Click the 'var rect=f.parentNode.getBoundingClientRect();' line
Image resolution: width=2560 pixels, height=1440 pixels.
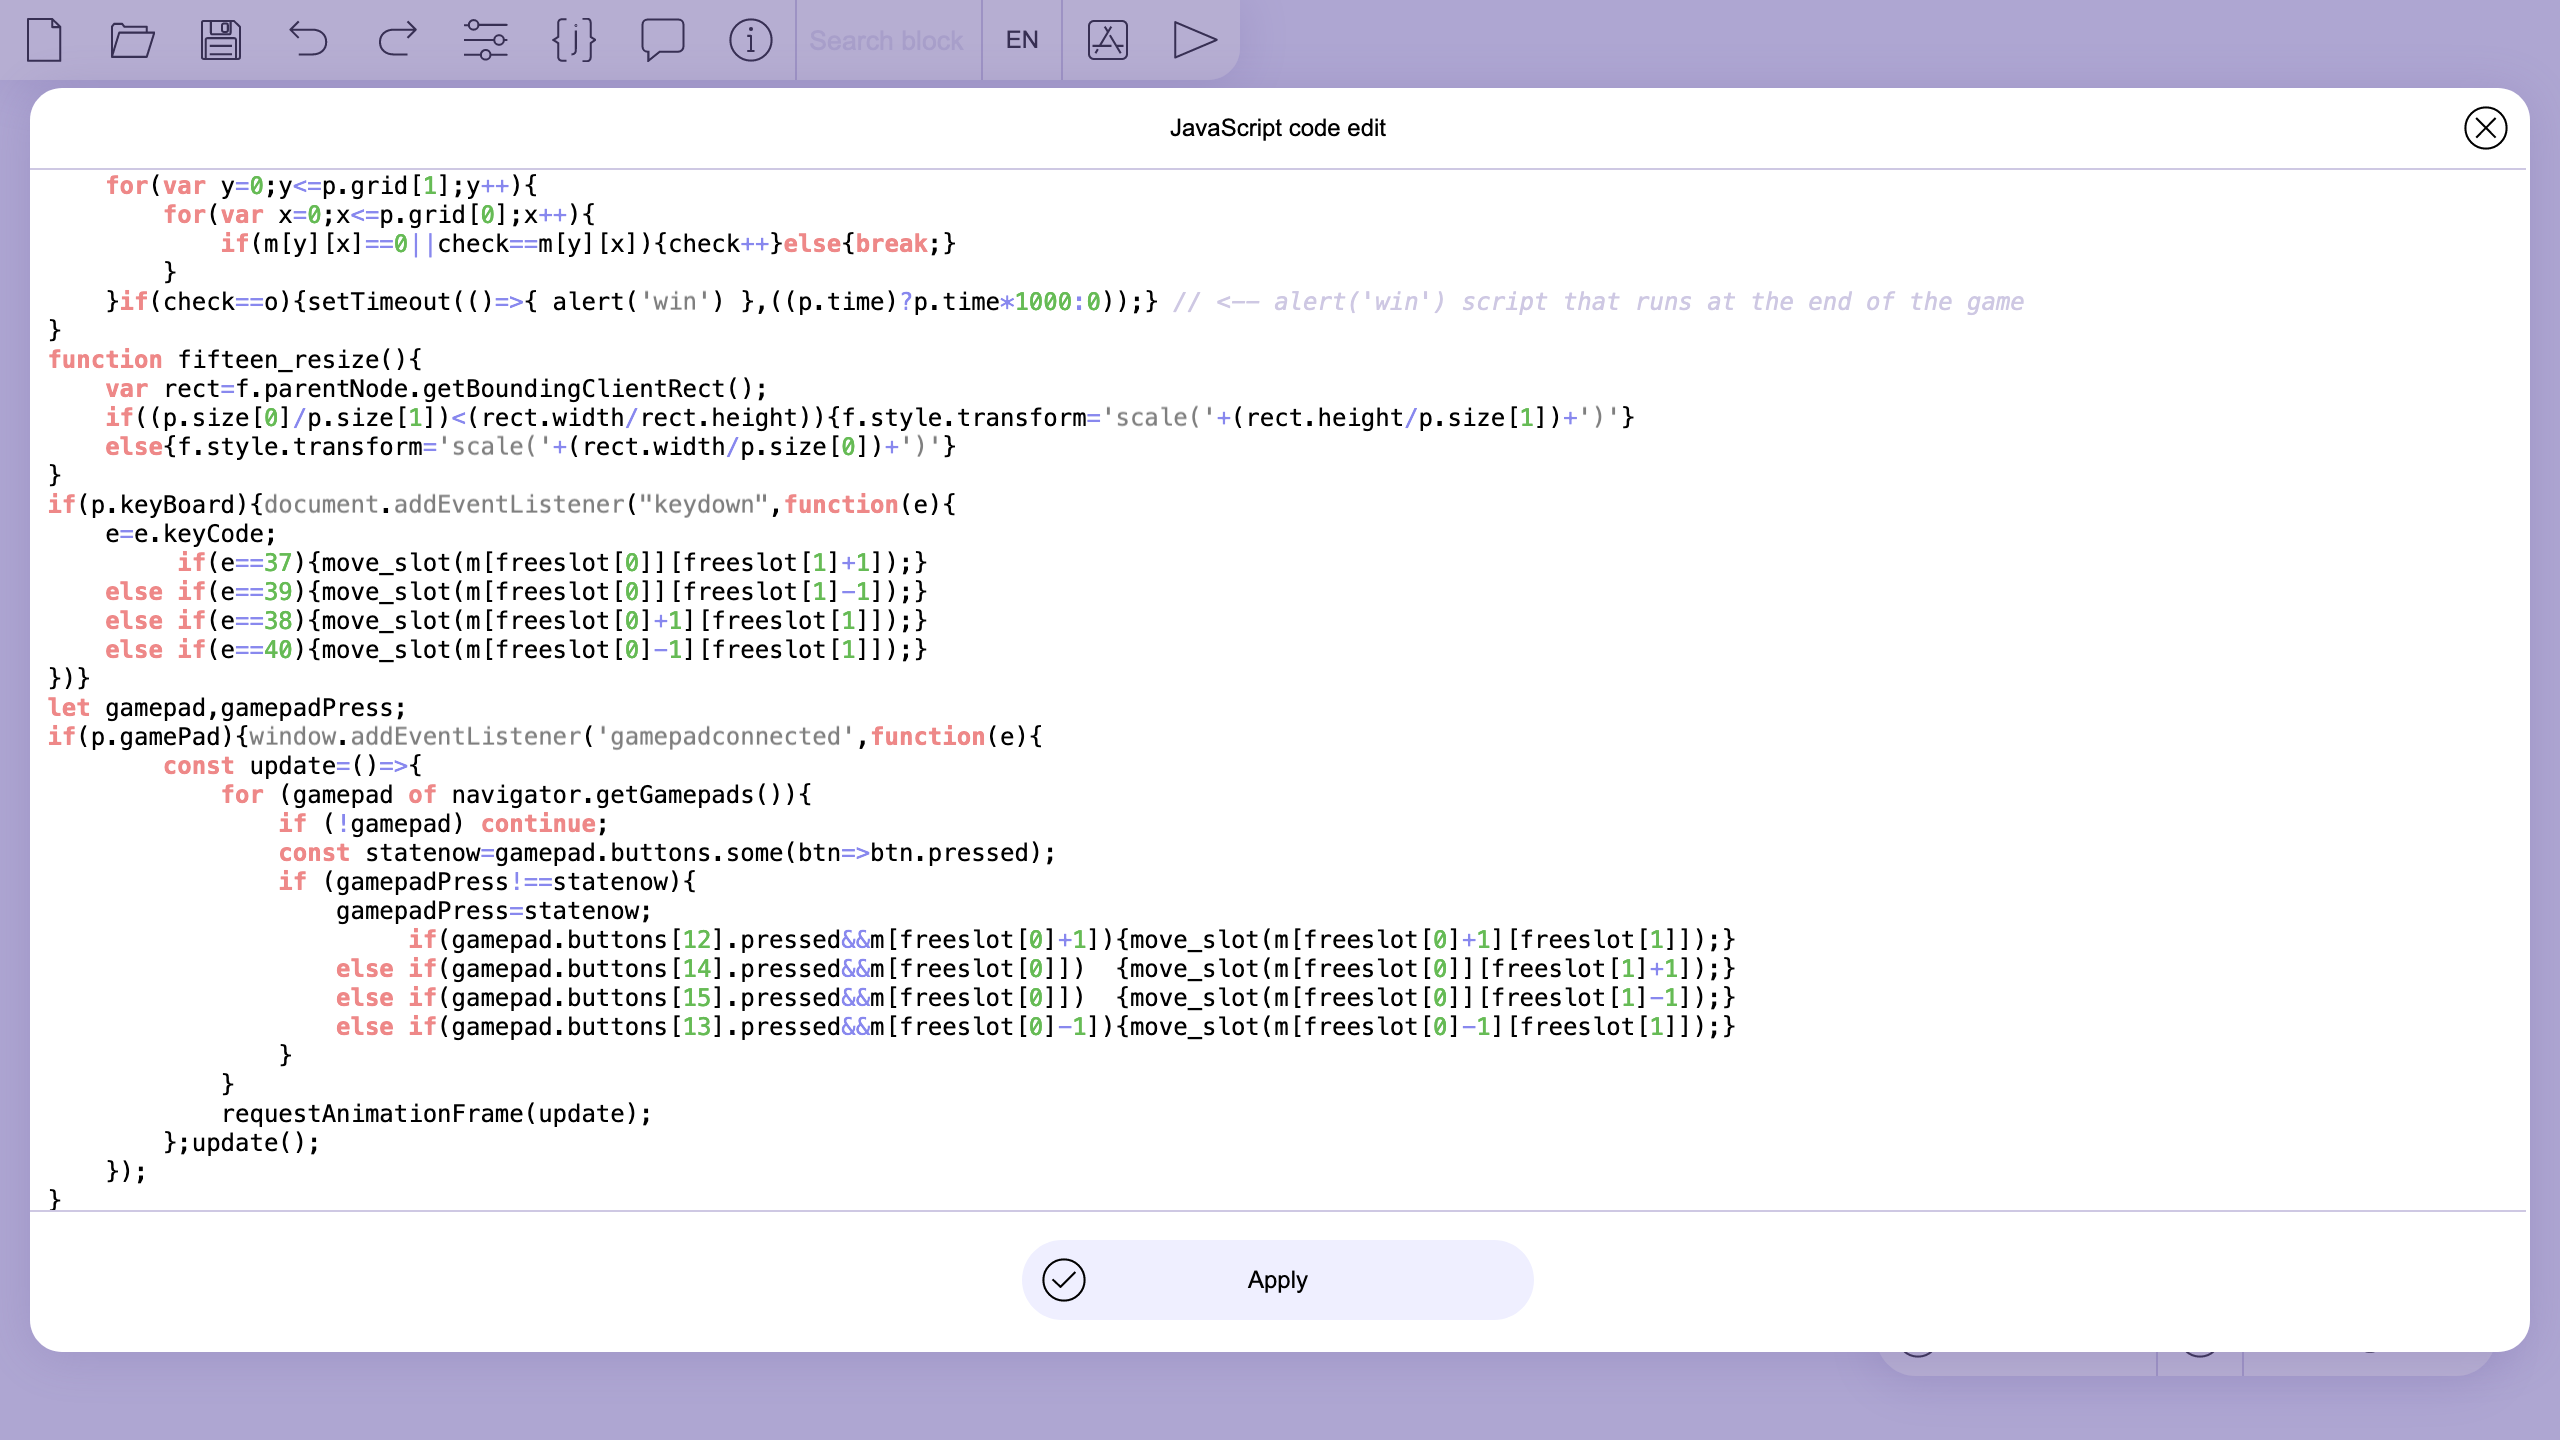436,389
